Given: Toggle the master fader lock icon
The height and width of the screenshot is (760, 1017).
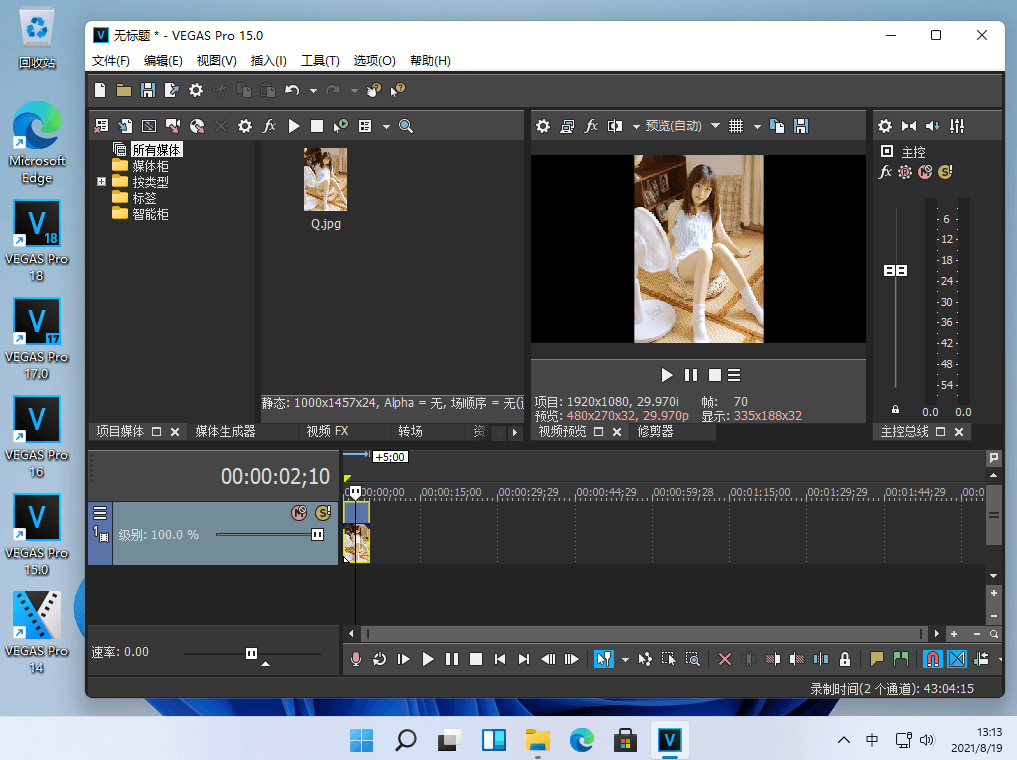Looking at the screenshot, I should [x=896, y=410].
